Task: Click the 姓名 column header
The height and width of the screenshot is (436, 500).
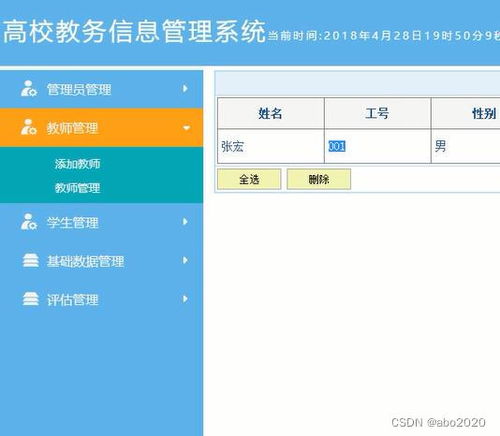Action: coord(270,113)
